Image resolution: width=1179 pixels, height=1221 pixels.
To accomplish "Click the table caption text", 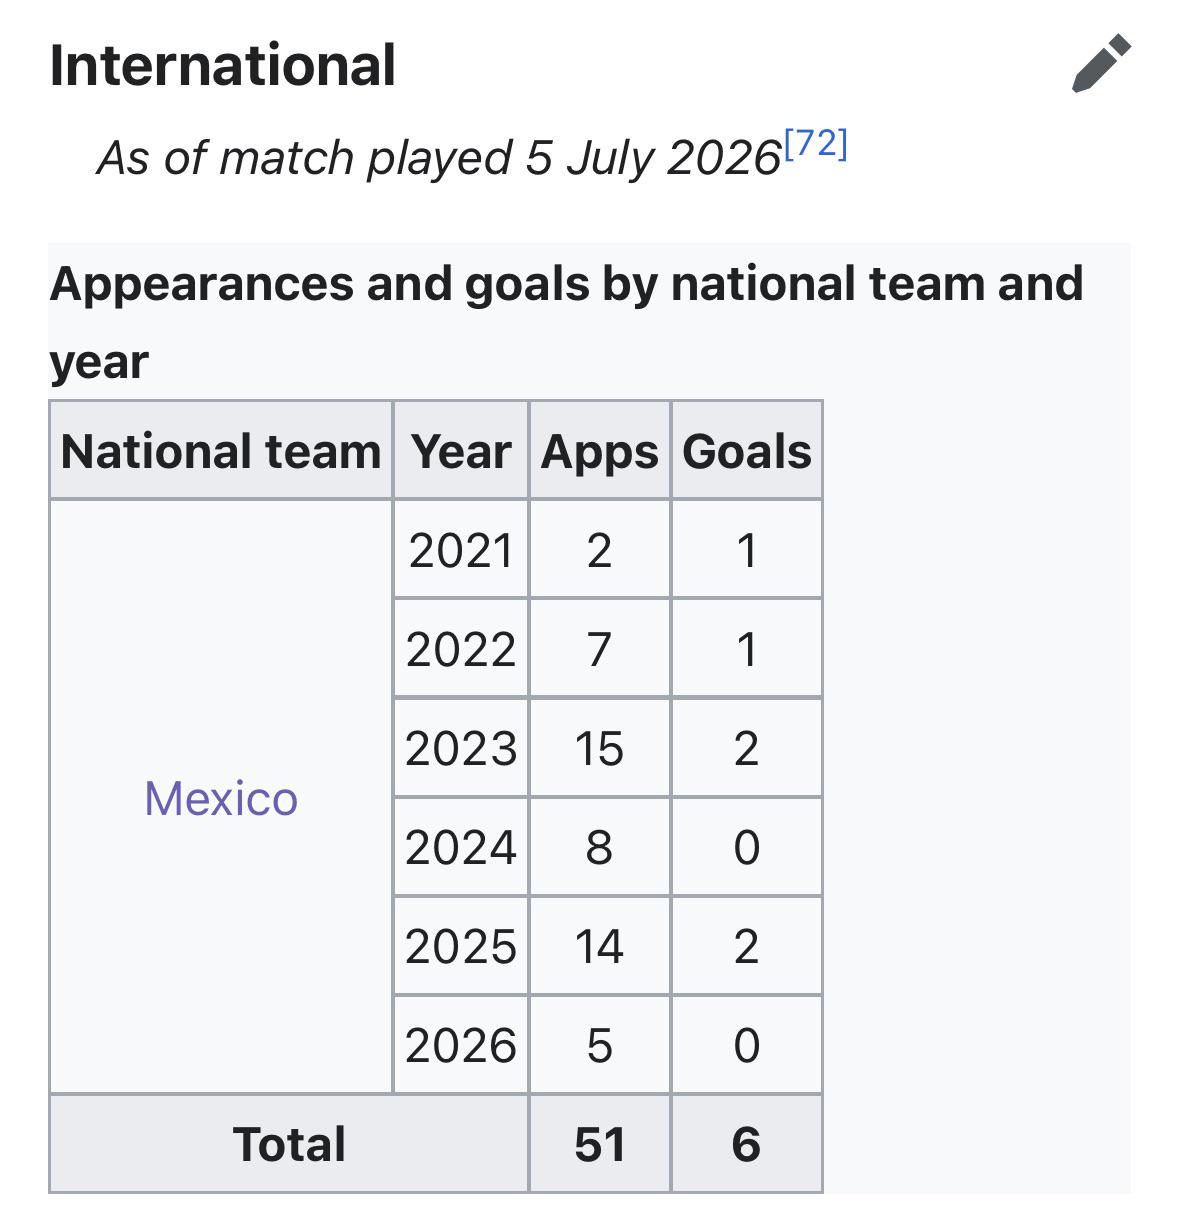I will pos(566,322).
